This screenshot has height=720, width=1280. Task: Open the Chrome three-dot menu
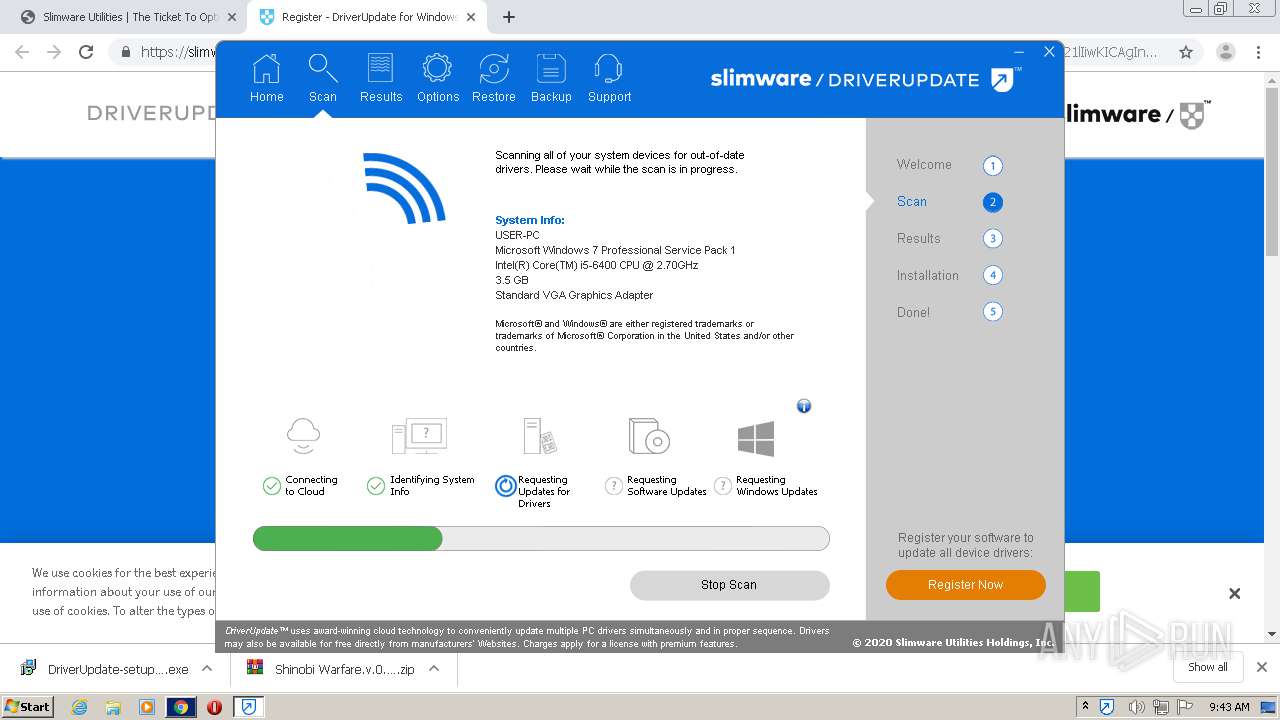click(1260, 52)
